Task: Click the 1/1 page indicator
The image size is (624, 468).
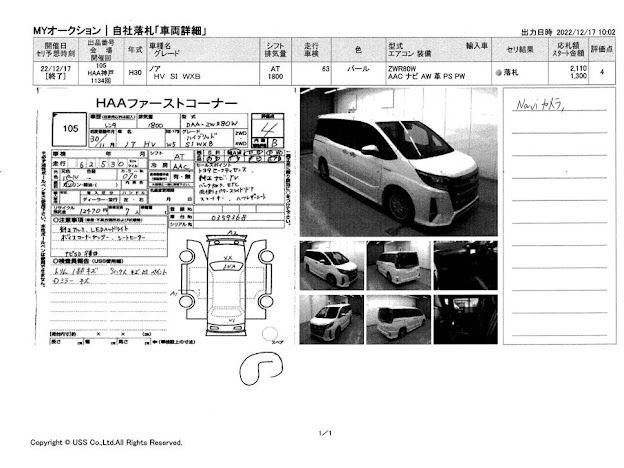Action: coord(323,432)
